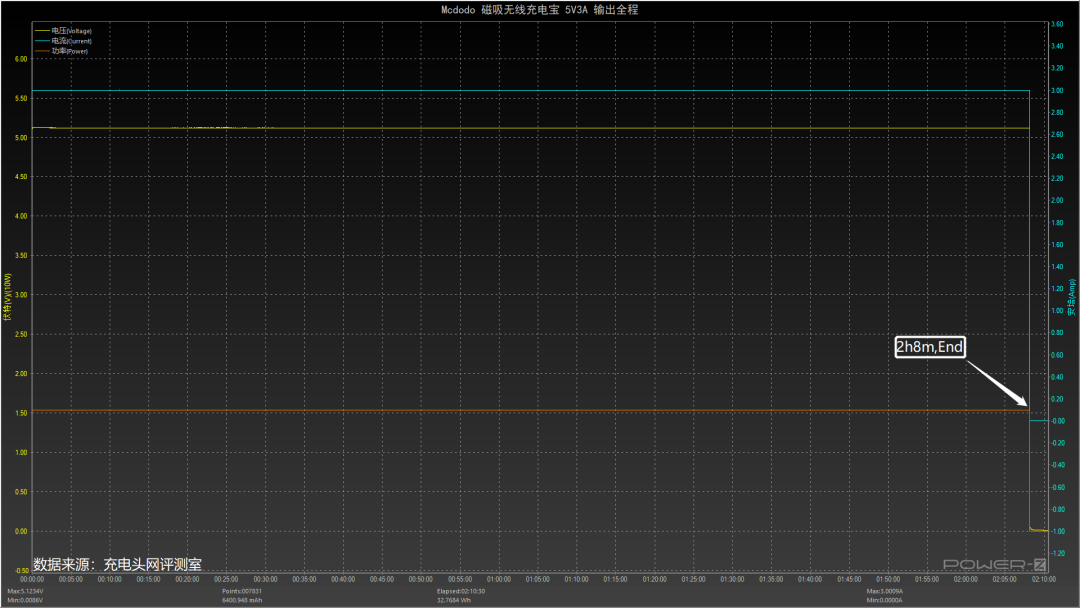
Task: Click the 3.00 label on current axis
Action: point(1057,90)
